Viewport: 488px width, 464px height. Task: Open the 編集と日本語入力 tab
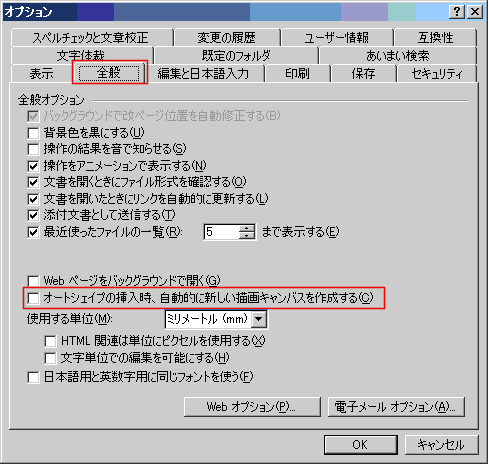click(x=203, y=73)
